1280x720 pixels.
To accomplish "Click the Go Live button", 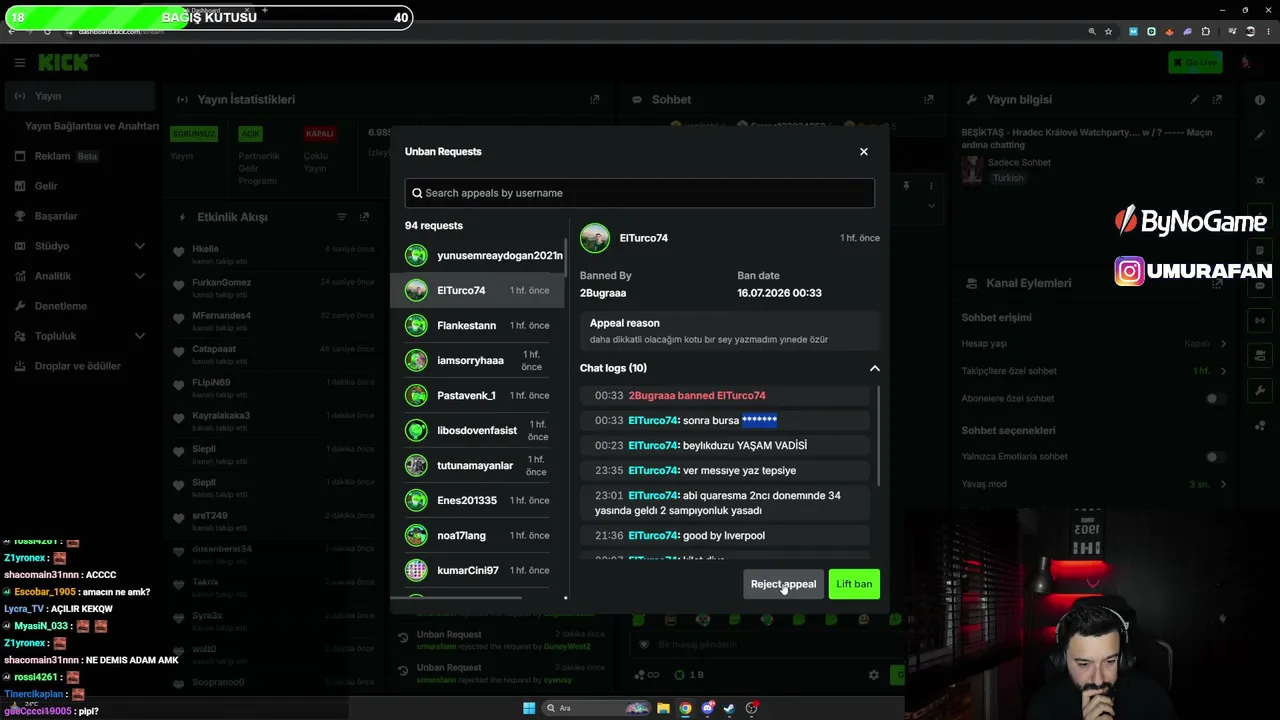I will [x=1195, y=62].
